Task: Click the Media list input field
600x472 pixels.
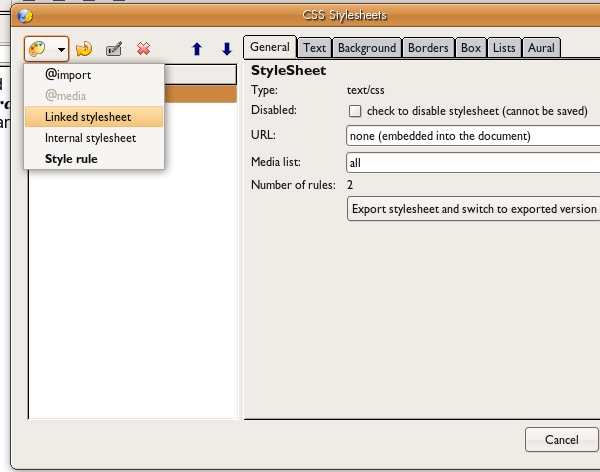Action: click(x=472, y=162)
